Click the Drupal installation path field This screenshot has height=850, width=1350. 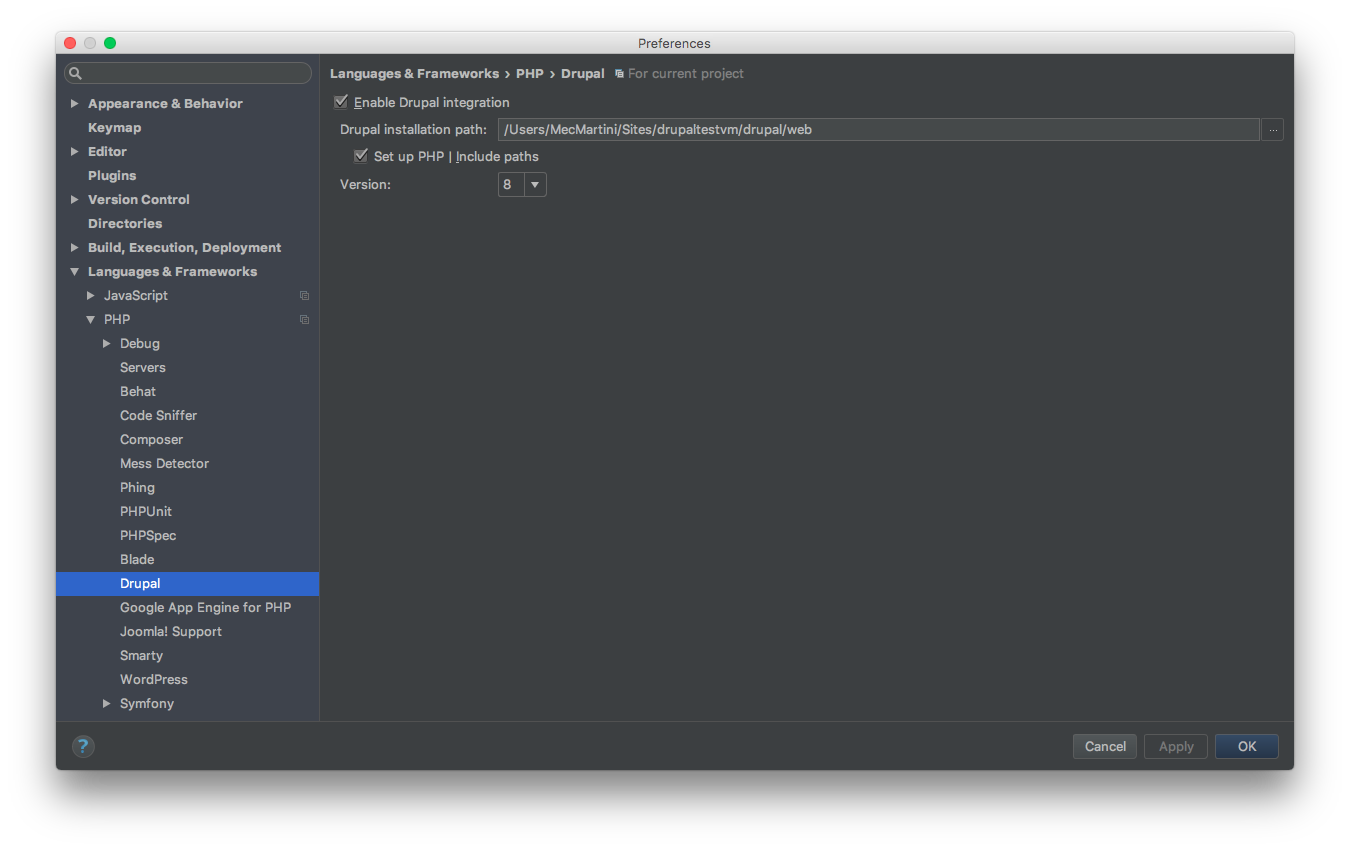point(878,129)
